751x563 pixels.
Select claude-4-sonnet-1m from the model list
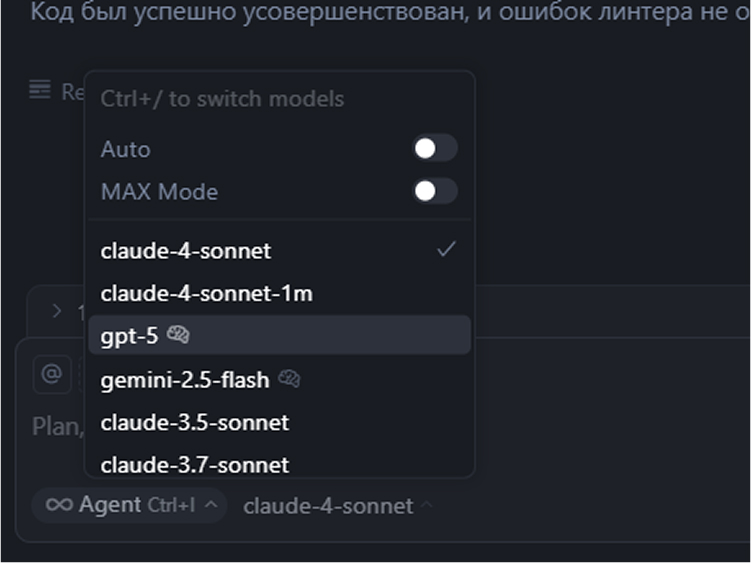[x=206, y=294]
